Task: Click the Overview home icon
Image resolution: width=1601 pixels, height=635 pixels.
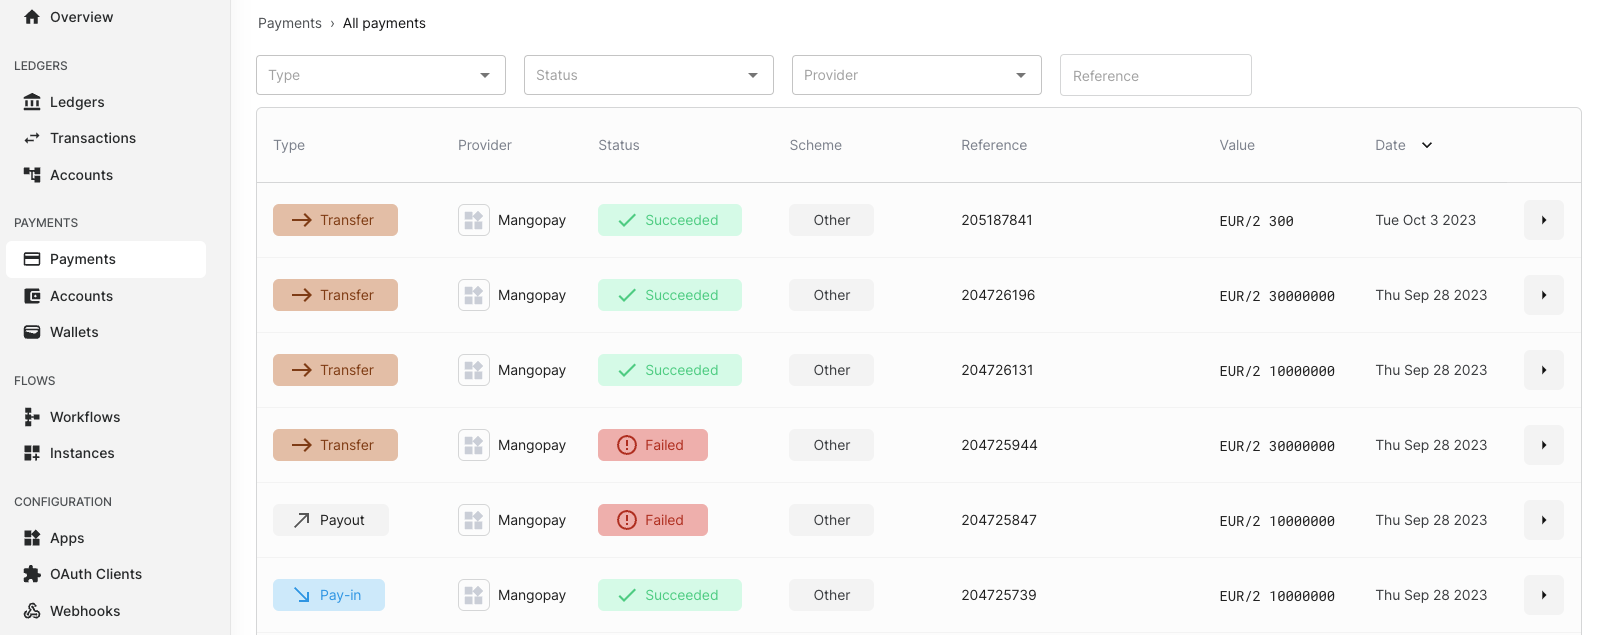Action: coord(32,17)
